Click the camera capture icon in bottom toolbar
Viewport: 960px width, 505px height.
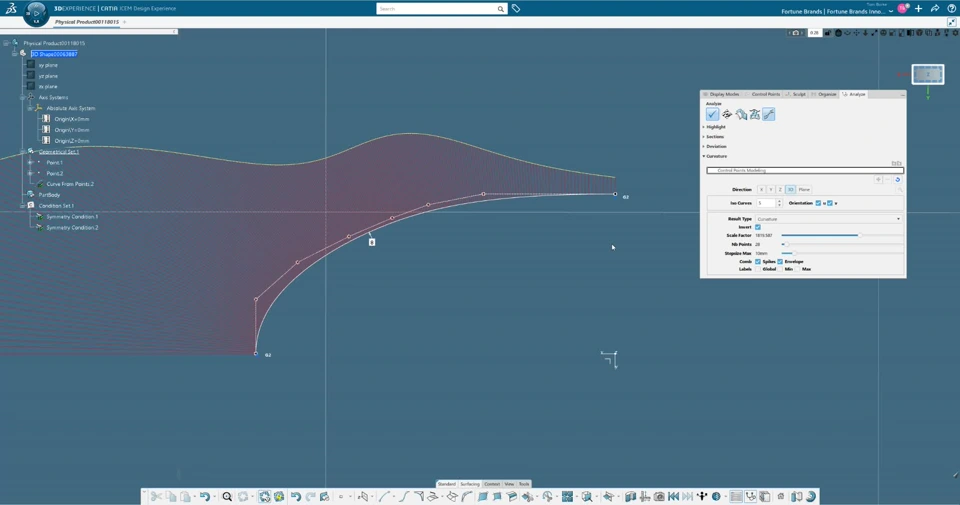coord(659,496)
